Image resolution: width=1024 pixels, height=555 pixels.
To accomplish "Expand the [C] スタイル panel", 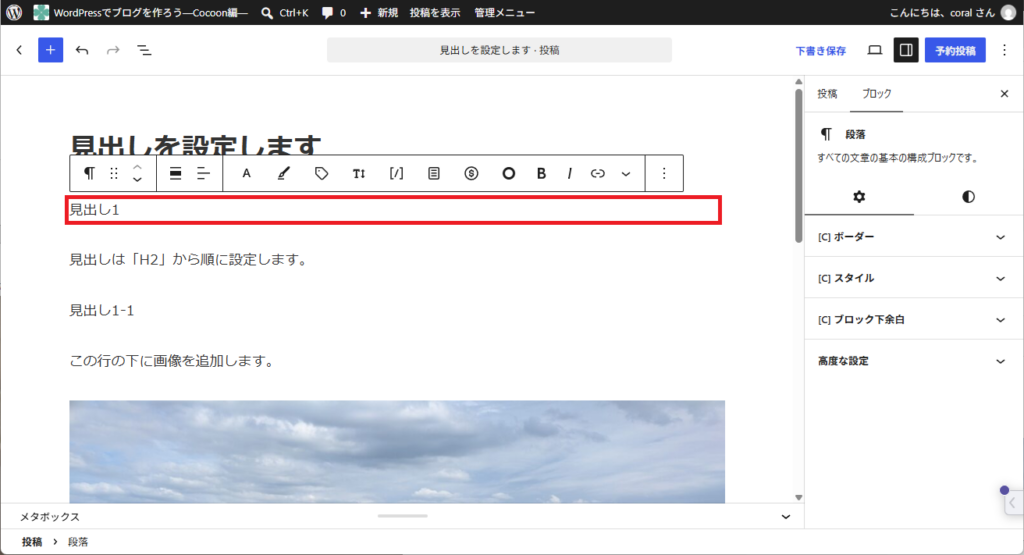I will pos(913,278).
